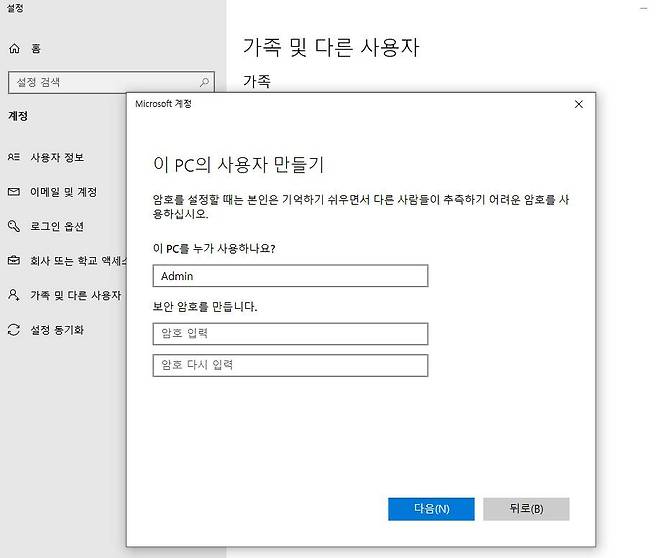The height and width of the screenshot is (558, 658).
Task: Click the 사용자 정보 person-card icon
Action: pos(13,157)
